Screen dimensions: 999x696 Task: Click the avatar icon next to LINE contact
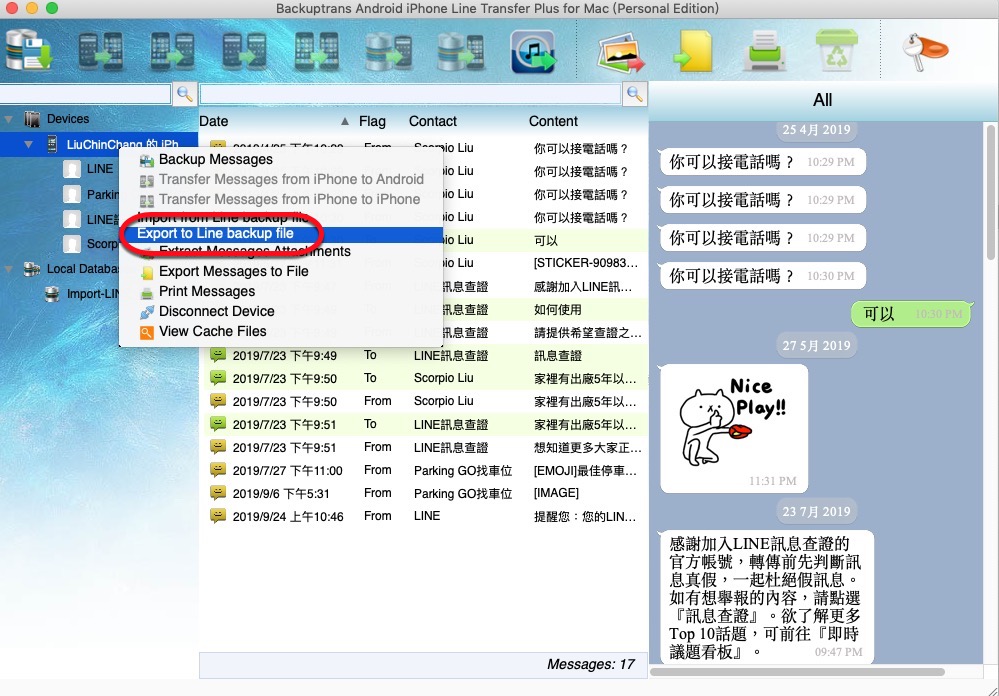(72, 169)
